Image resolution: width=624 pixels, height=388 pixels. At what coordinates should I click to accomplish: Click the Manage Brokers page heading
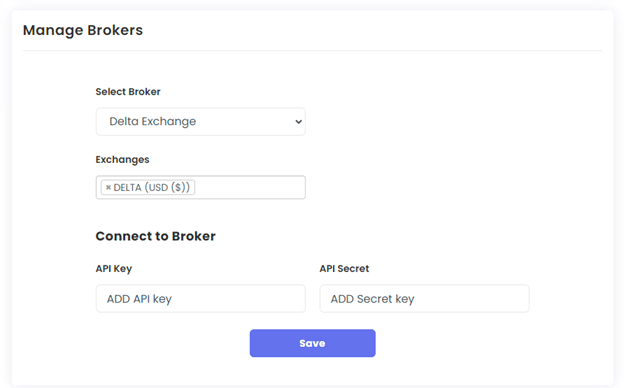[83, 30]
